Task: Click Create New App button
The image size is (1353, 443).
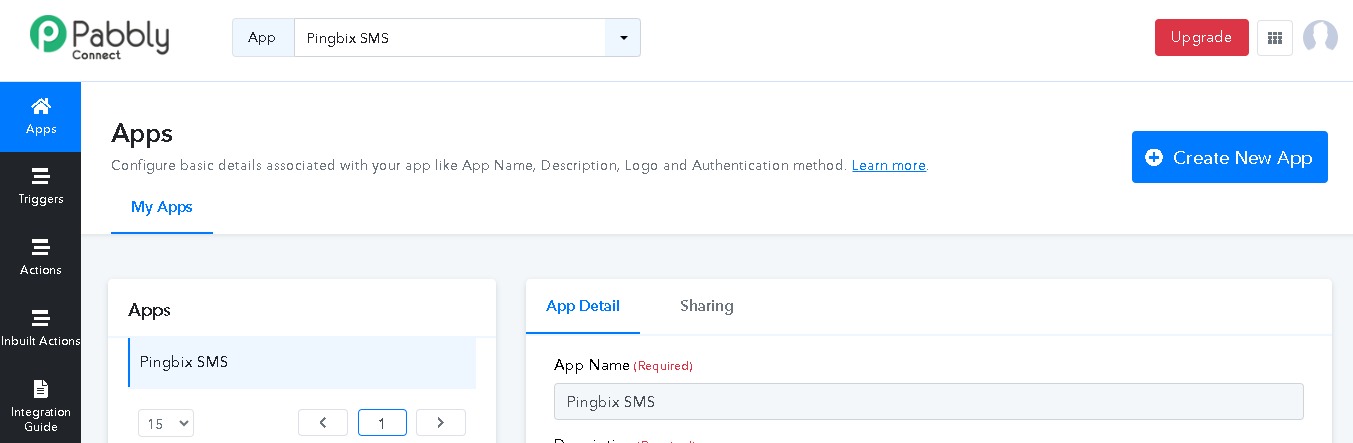Action: (x=1230, y=157)
